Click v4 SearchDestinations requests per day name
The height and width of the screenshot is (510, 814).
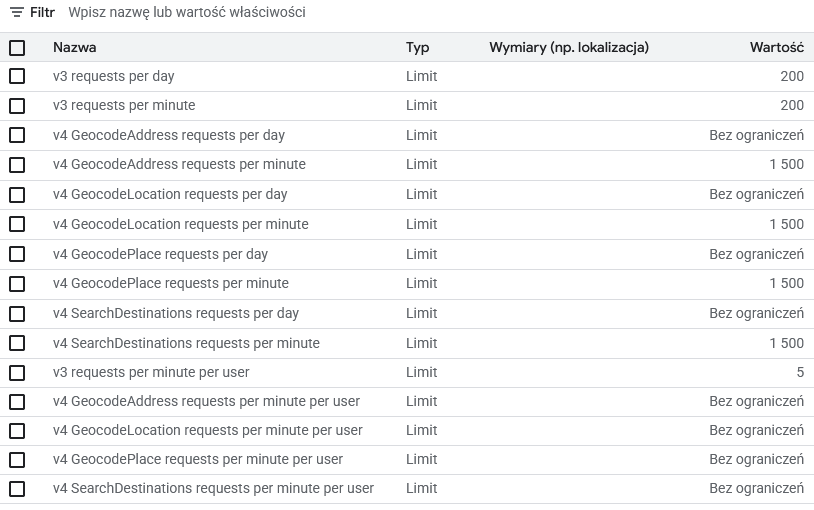(176, 313)
